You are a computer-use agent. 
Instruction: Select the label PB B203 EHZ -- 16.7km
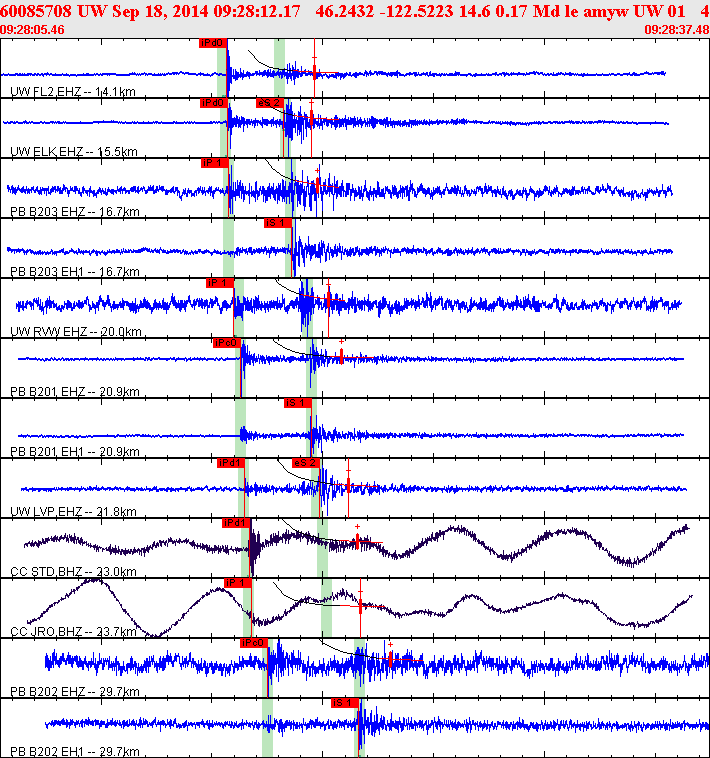pyautogui.click(x=74, y=211)
